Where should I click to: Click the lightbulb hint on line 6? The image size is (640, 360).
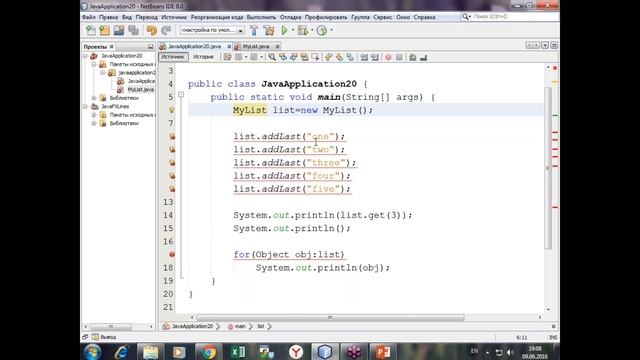[172, 110]
